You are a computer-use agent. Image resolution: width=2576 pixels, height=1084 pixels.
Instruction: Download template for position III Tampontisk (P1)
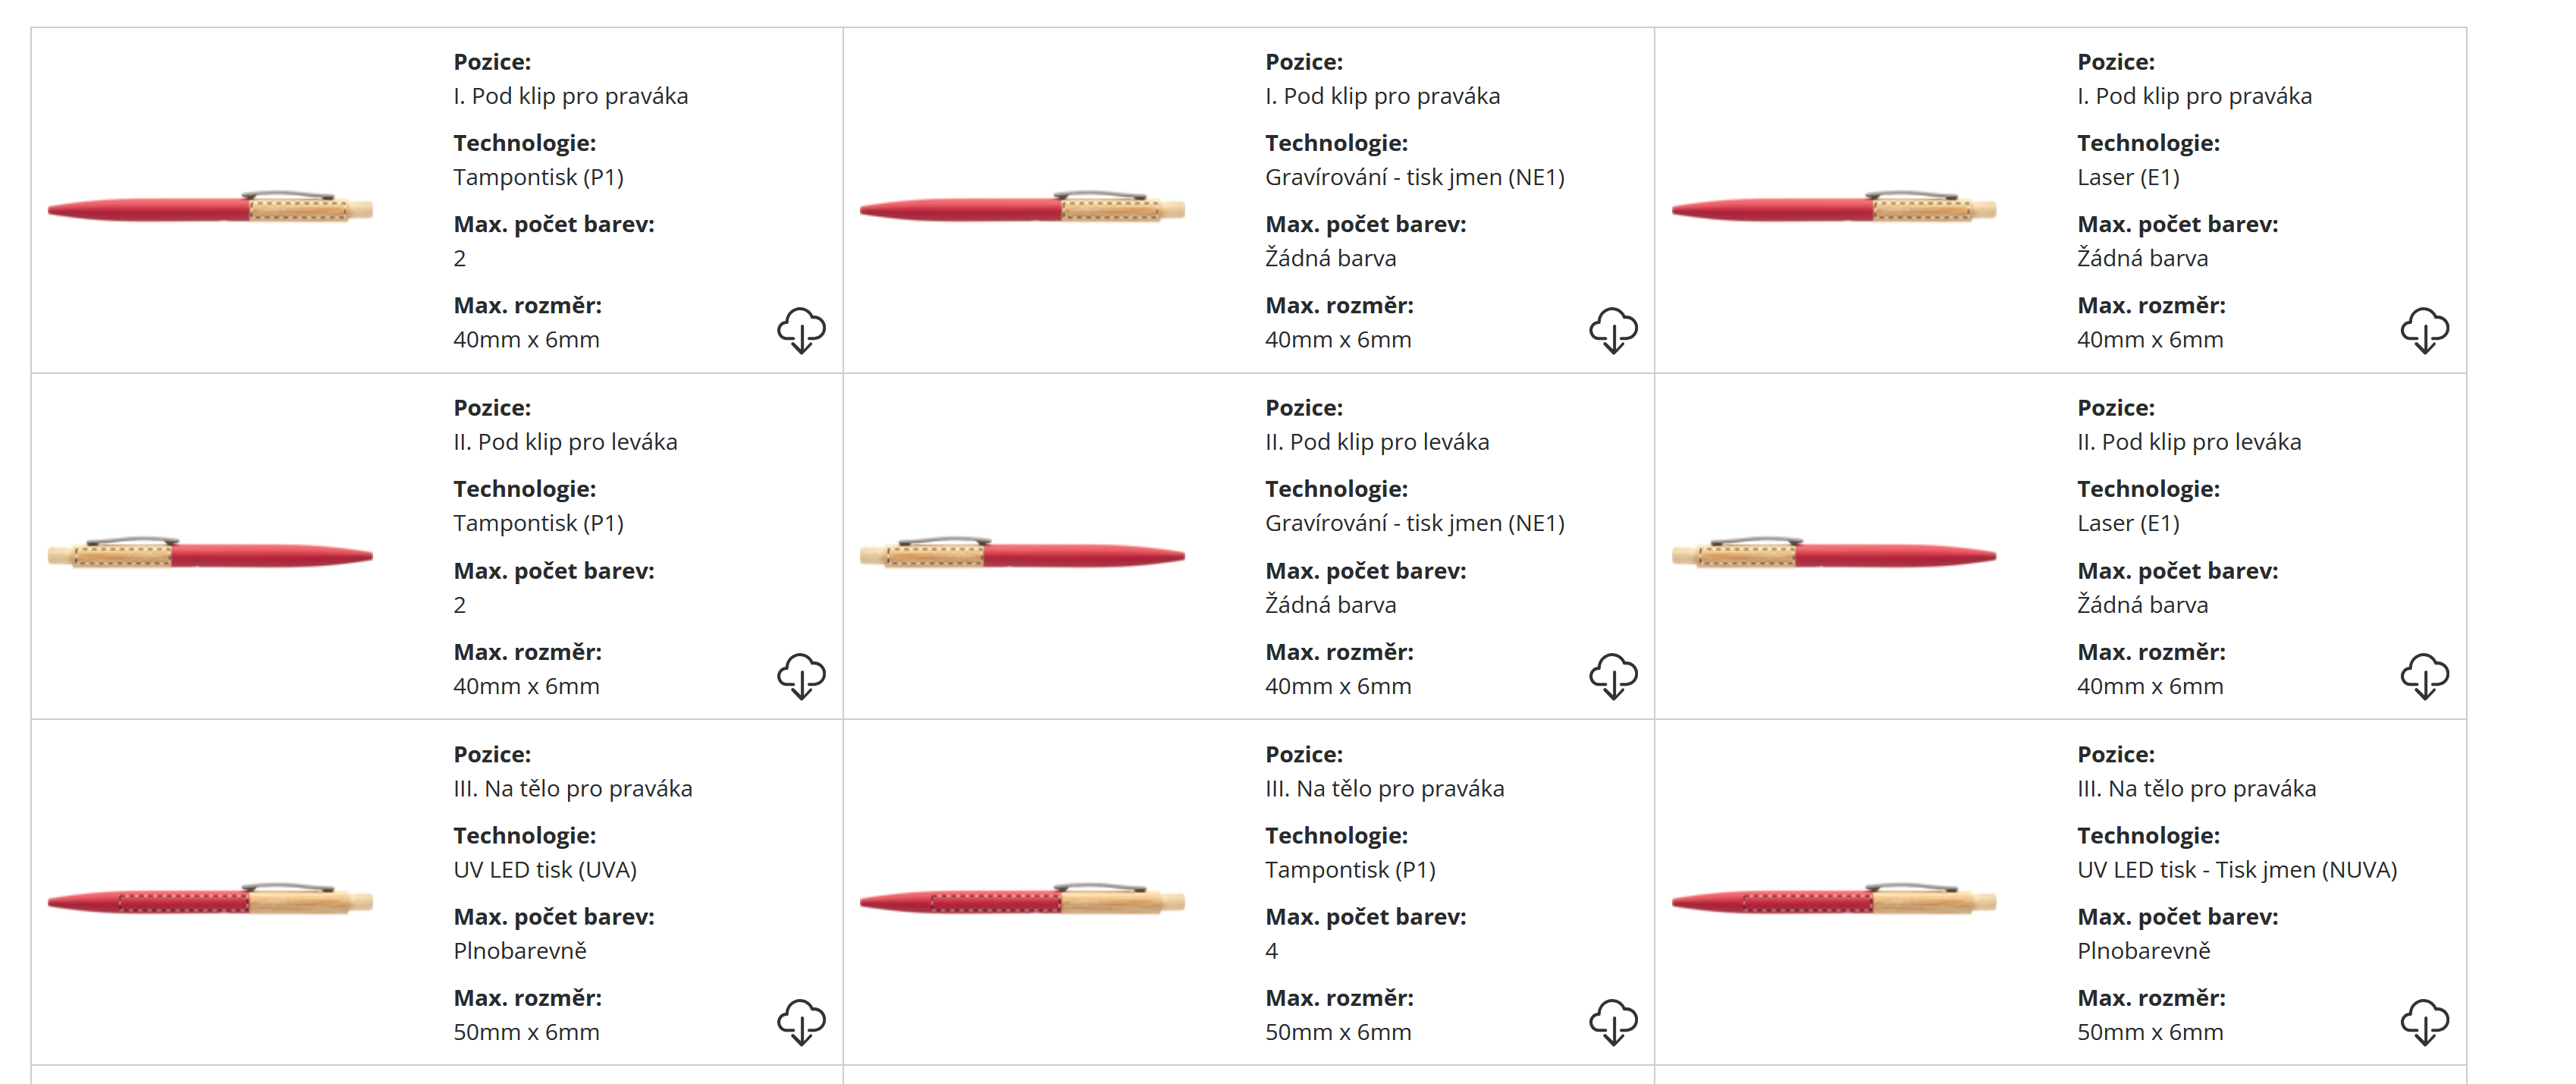pos(1613,1022)
